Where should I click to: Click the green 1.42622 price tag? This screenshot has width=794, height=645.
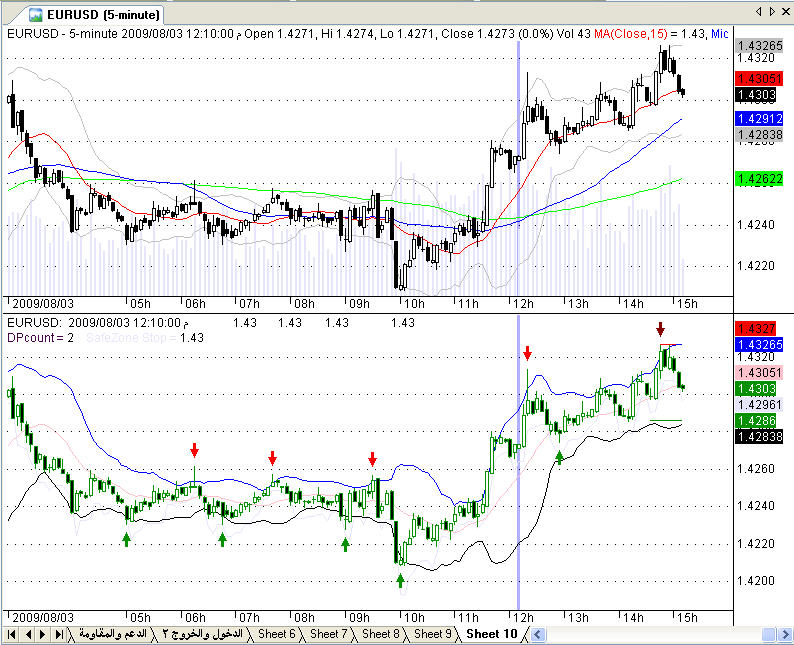pos(759,179)
